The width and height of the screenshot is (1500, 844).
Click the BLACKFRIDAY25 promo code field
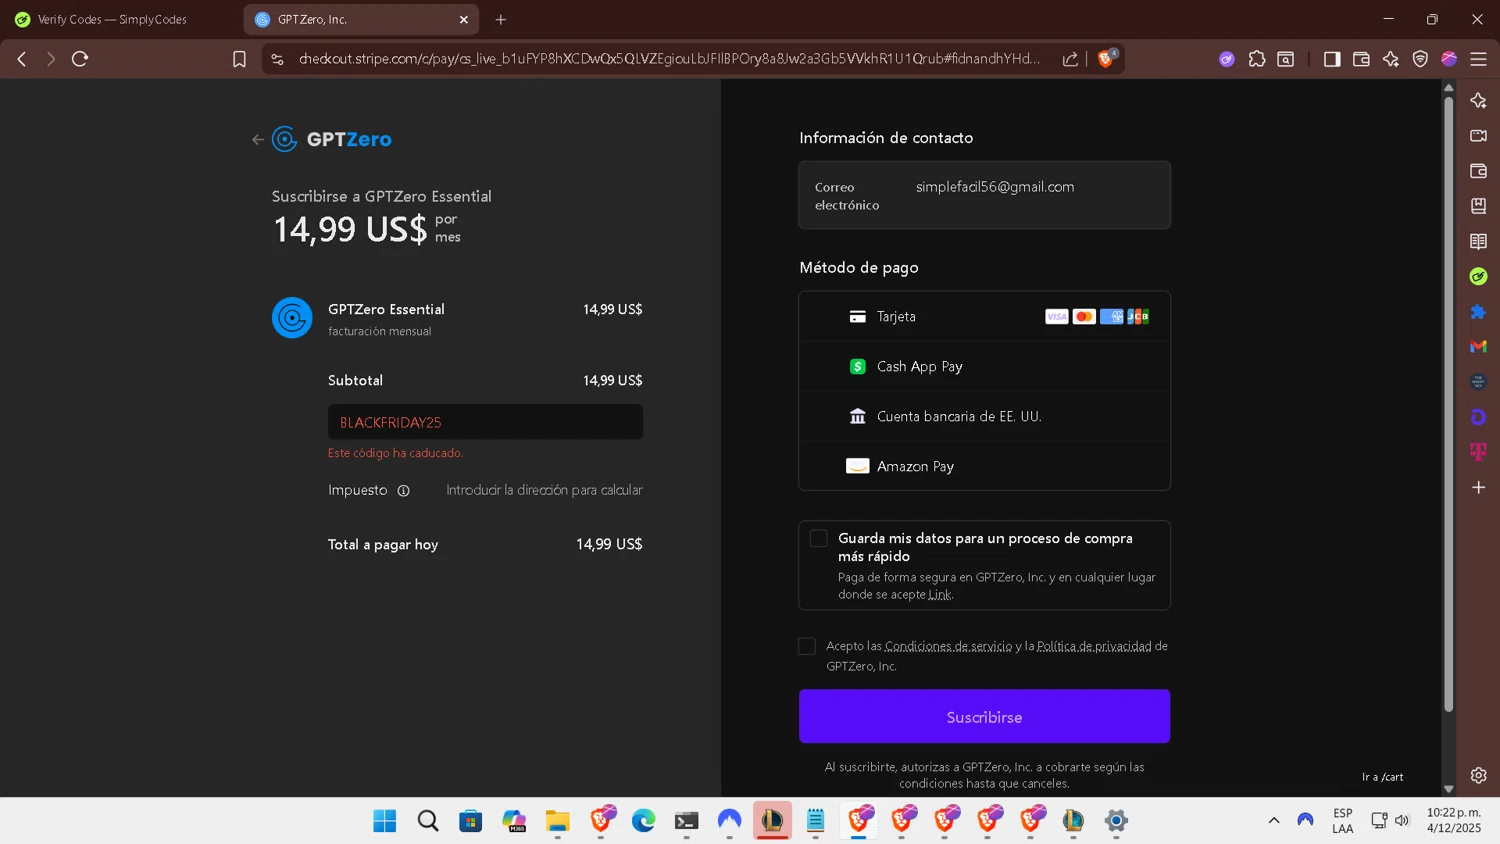tap(485, 422)
